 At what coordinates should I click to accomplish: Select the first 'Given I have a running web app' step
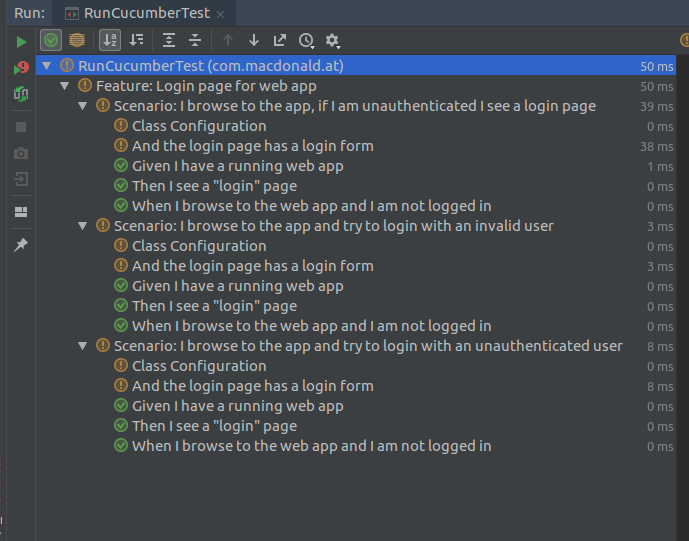pyautogui.click(x=237, y=166)
